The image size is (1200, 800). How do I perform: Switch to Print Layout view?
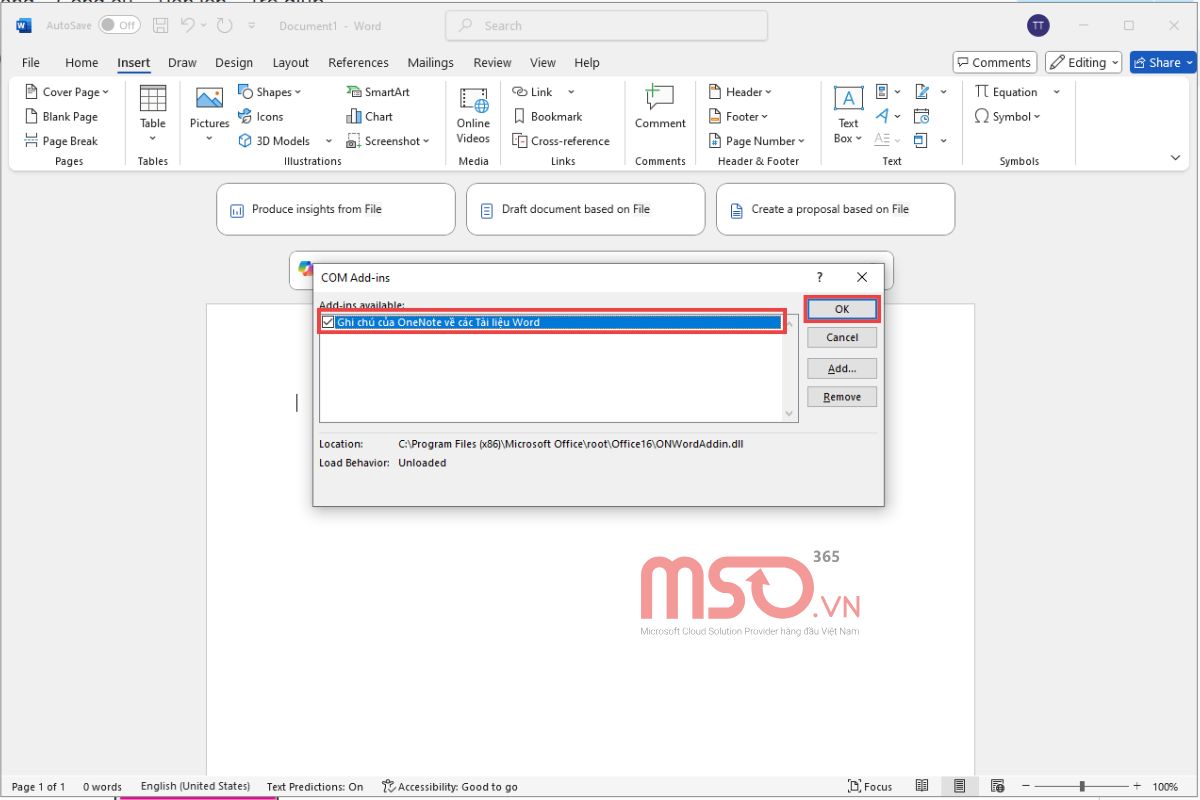pyautogui.click(x=959, y=786)
